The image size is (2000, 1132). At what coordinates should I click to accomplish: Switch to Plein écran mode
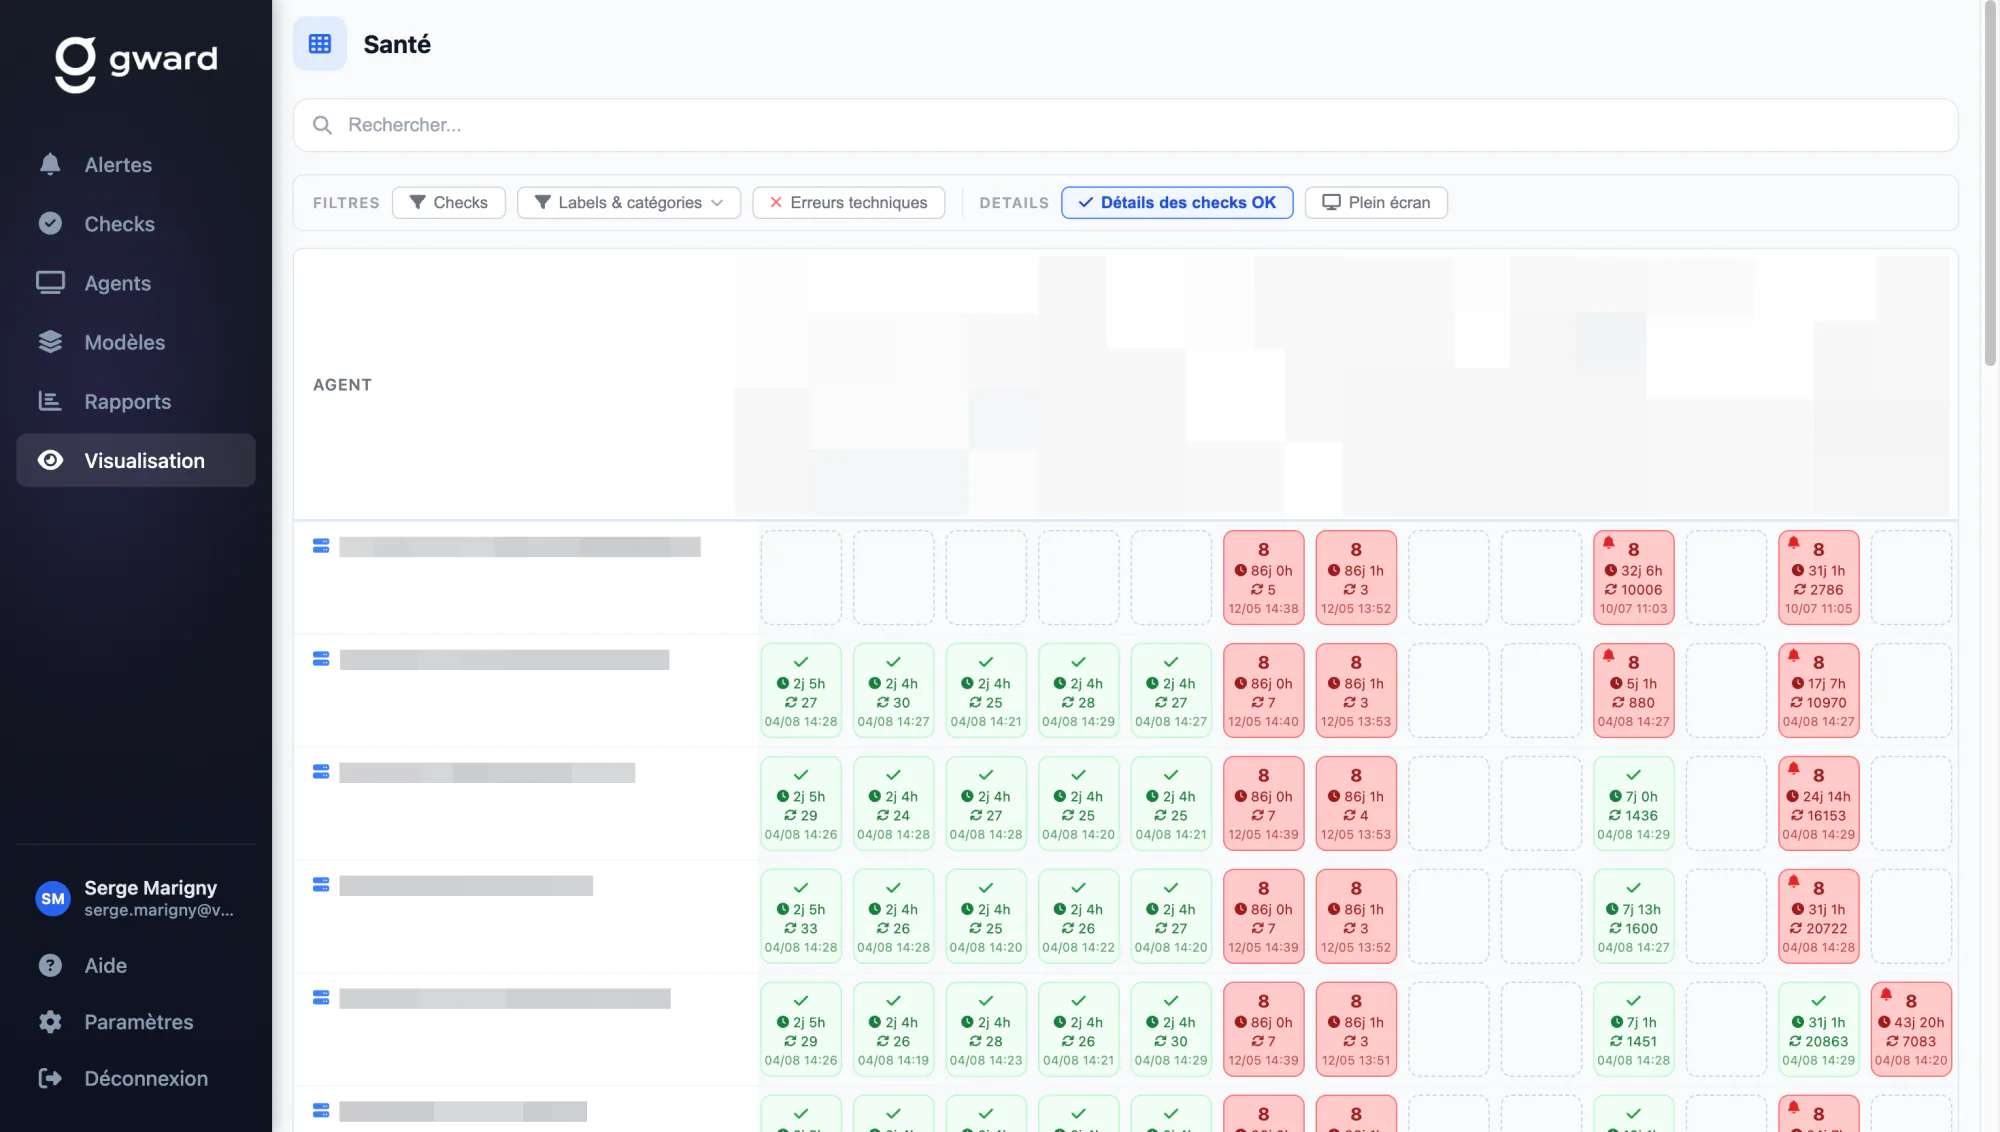coord(1376,202)
